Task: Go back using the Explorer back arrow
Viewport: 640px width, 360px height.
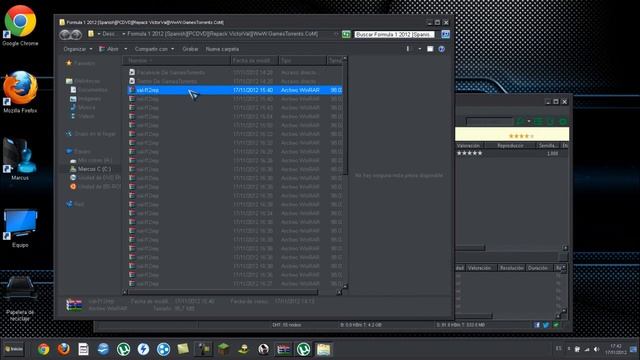Action: click(65, 35)
